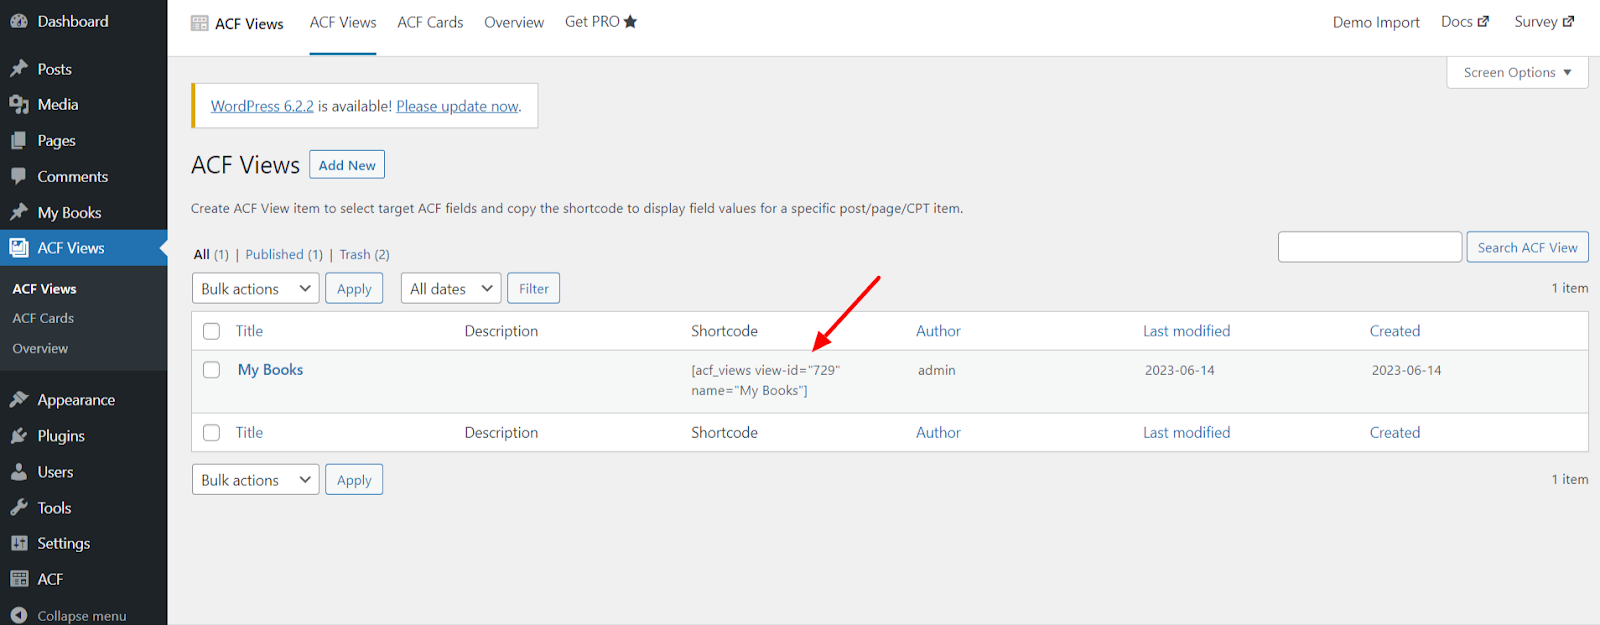Image resolution: width=1600 pixels, height=625 pixels.
Task: Click the Search ACF View button
Action: click(x=1527, y=247)
